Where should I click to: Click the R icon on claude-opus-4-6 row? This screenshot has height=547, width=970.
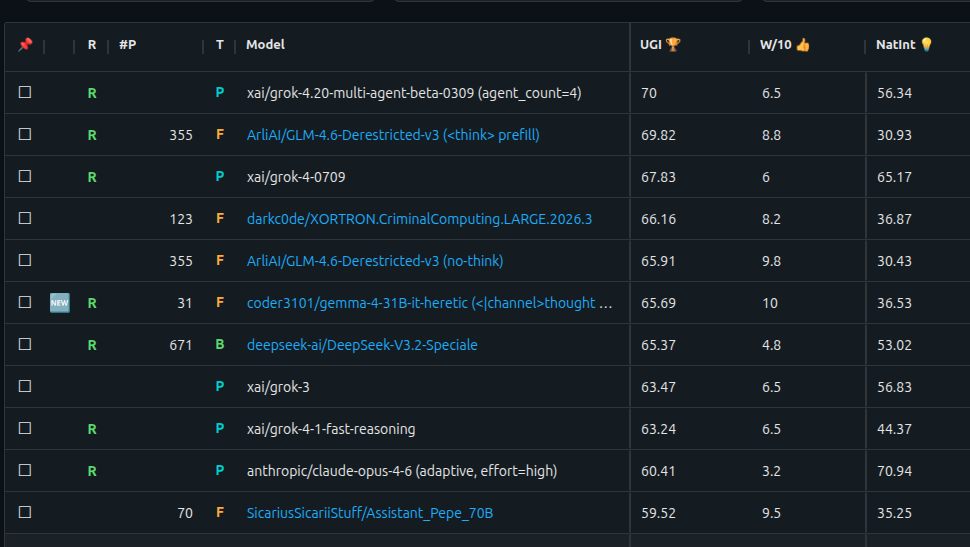point(92,471)
